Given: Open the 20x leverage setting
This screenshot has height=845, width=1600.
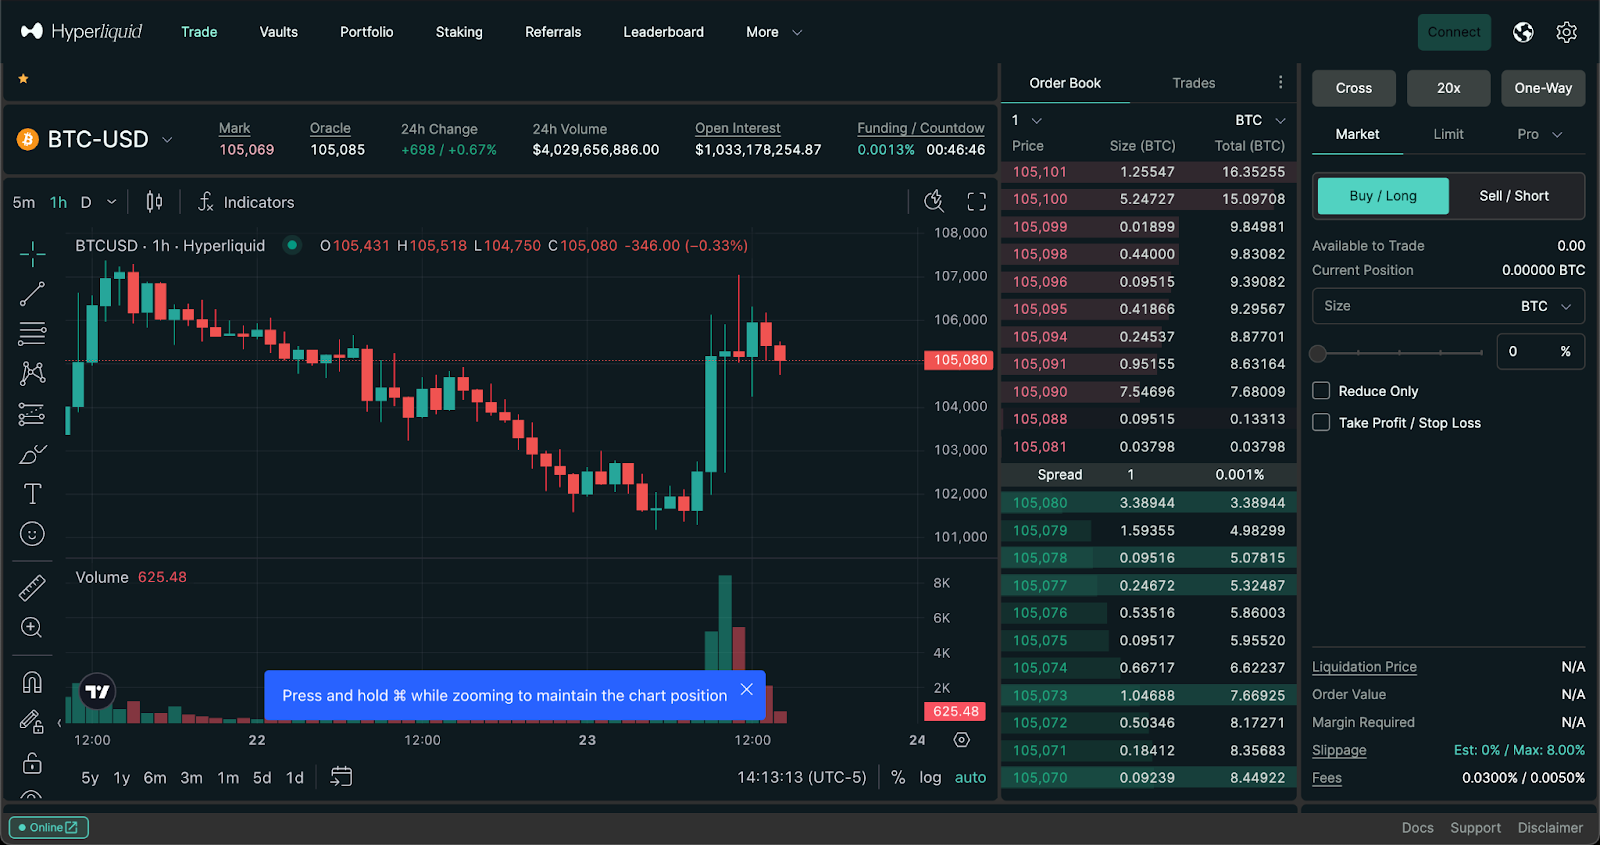Looking at the screenshot, I should coord(1449,88).
